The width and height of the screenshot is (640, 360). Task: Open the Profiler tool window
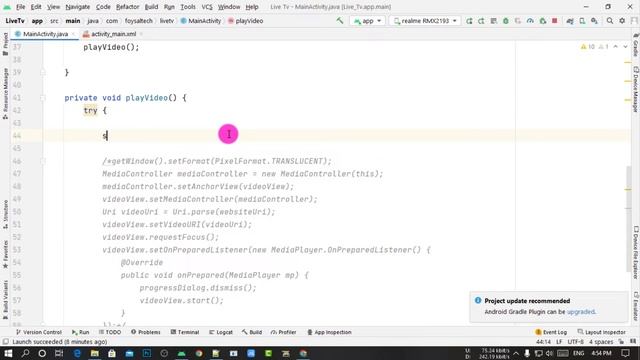pos(283,332)
